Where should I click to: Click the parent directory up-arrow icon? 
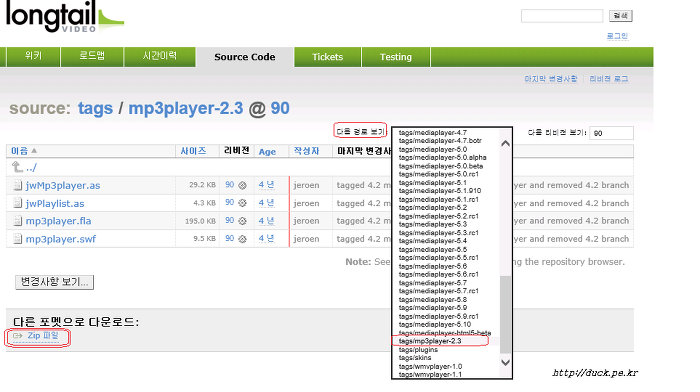(x=17, y=167)
